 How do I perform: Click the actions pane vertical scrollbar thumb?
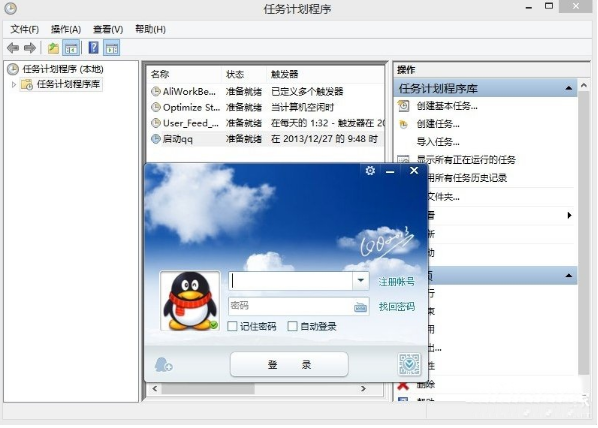(584, 233)
